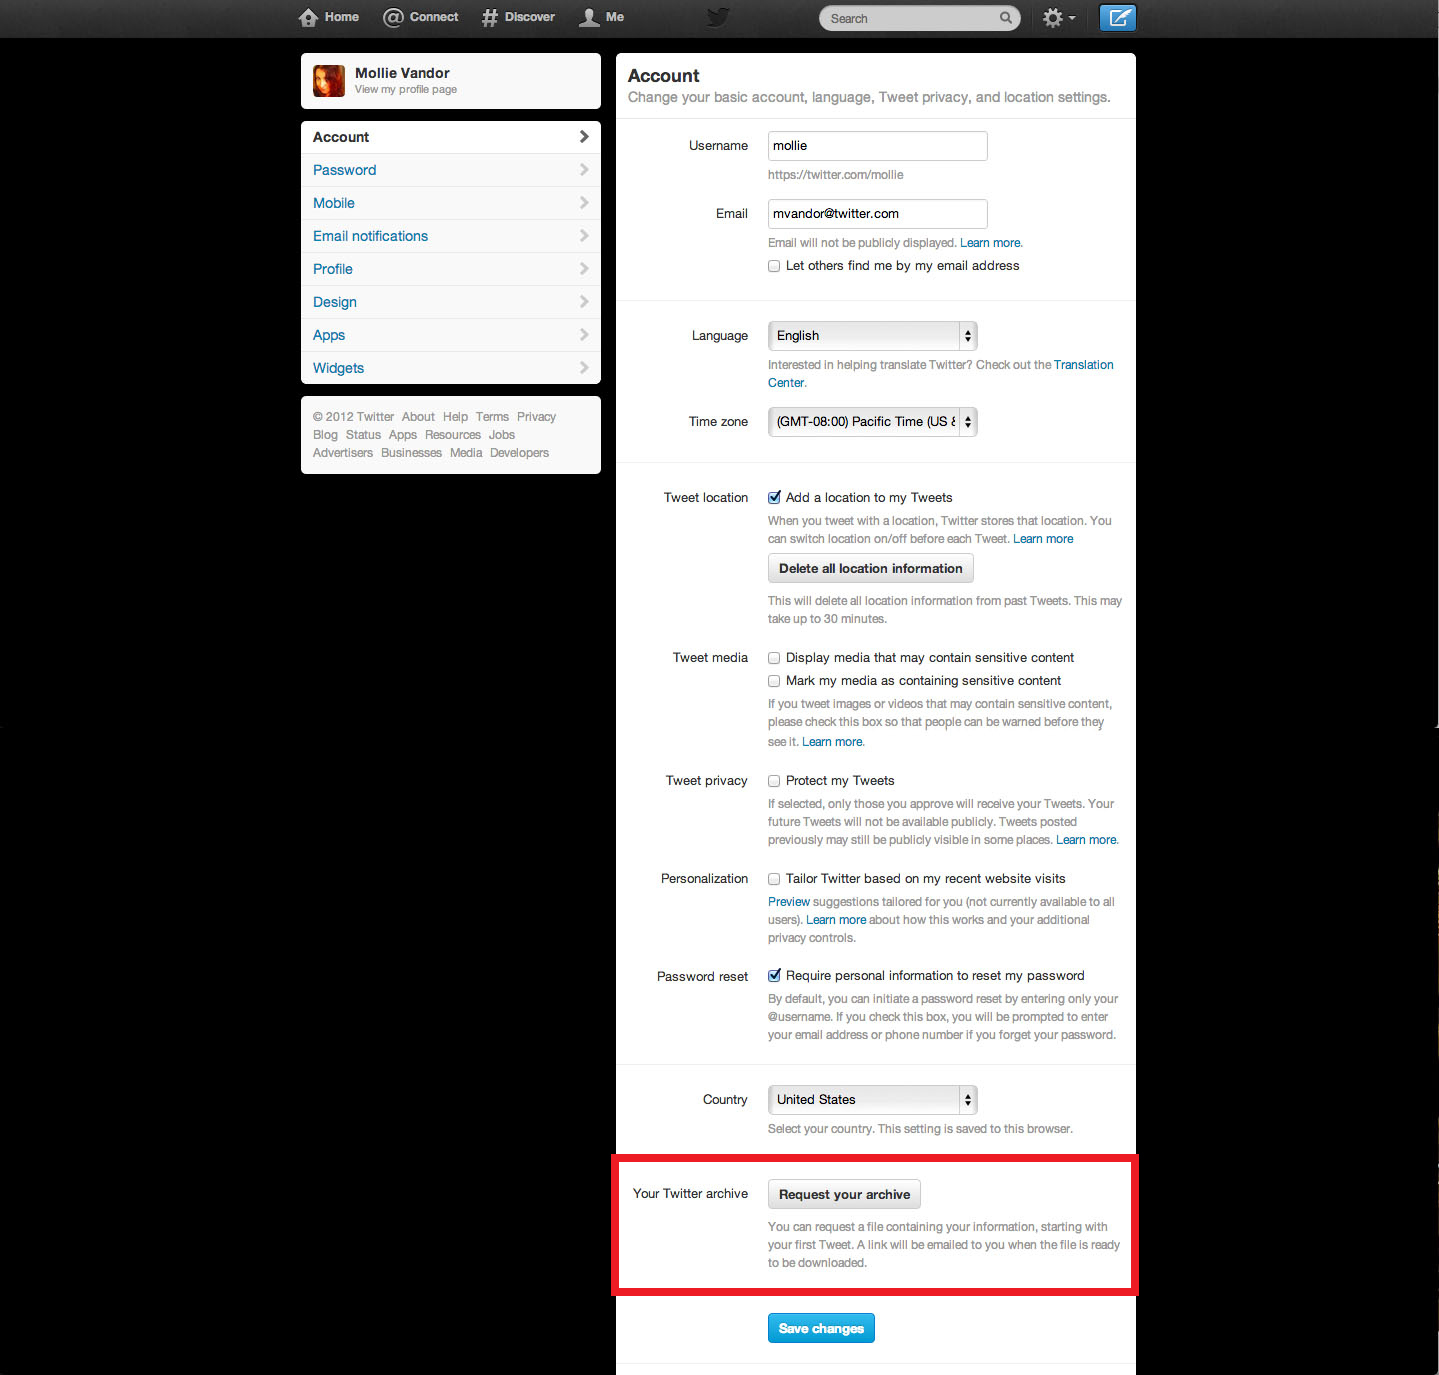Open the Language dropdown
Screen dimensions: 1439x1375
[872, 336]
